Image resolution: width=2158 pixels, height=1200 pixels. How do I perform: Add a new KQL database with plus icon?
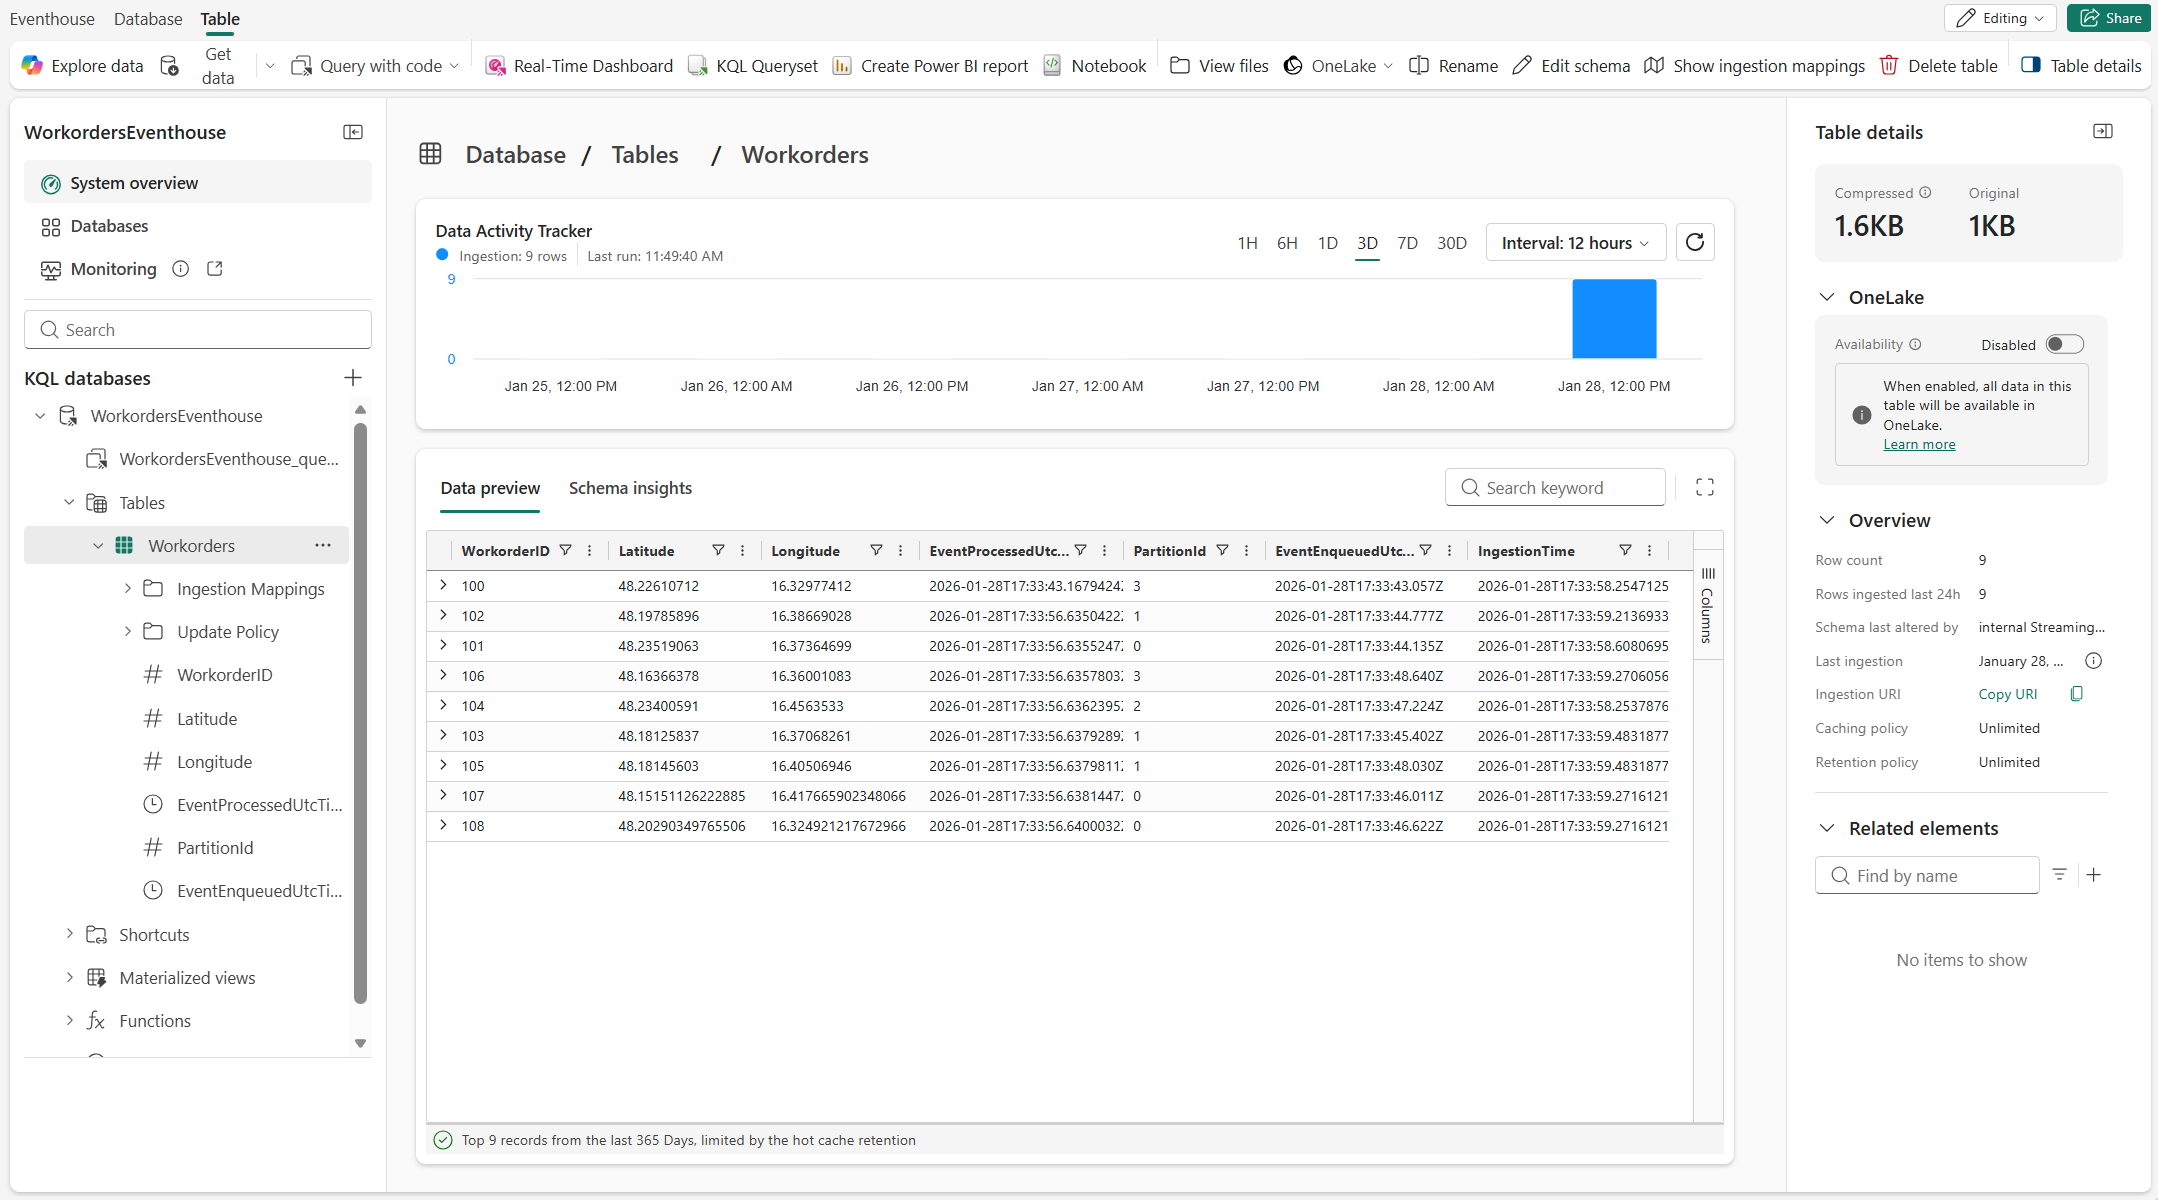[x=352, y=378]
